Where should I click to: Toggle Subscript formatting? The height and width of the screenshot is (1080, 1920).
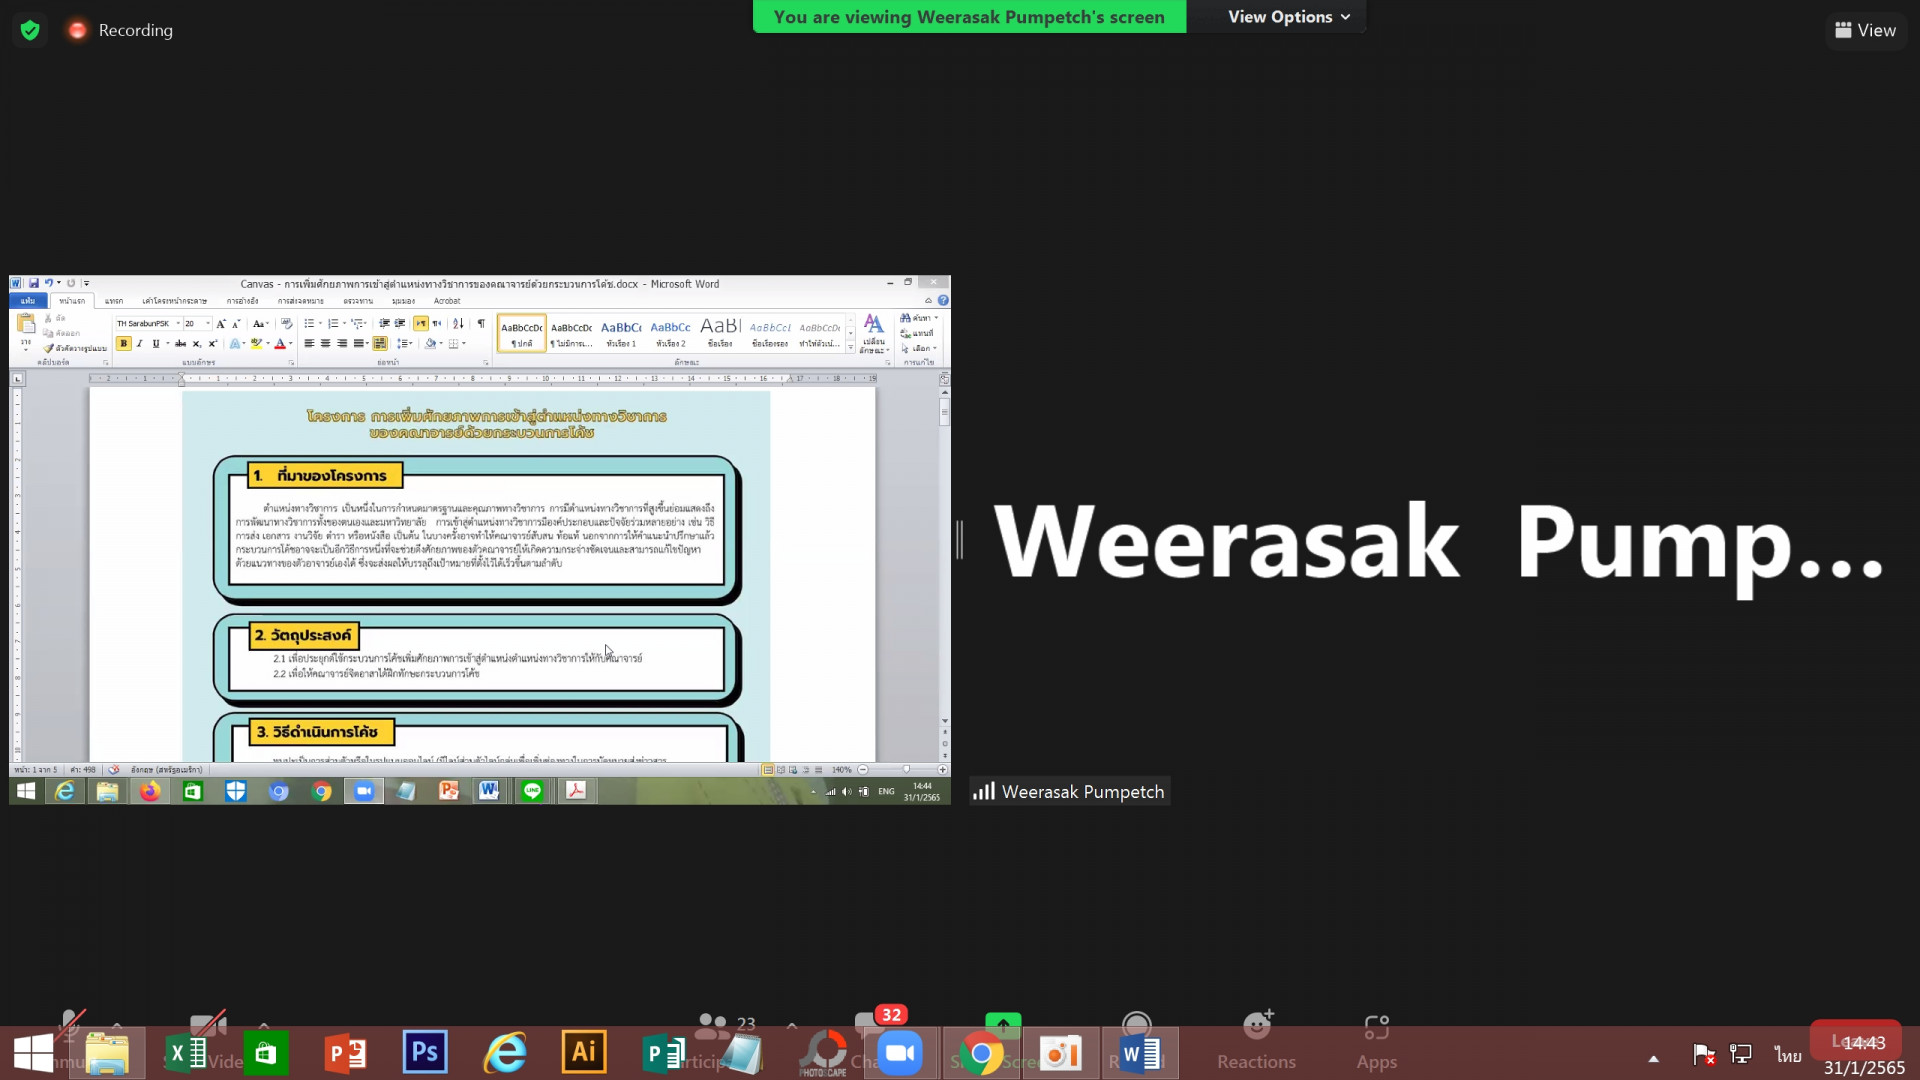197,343
